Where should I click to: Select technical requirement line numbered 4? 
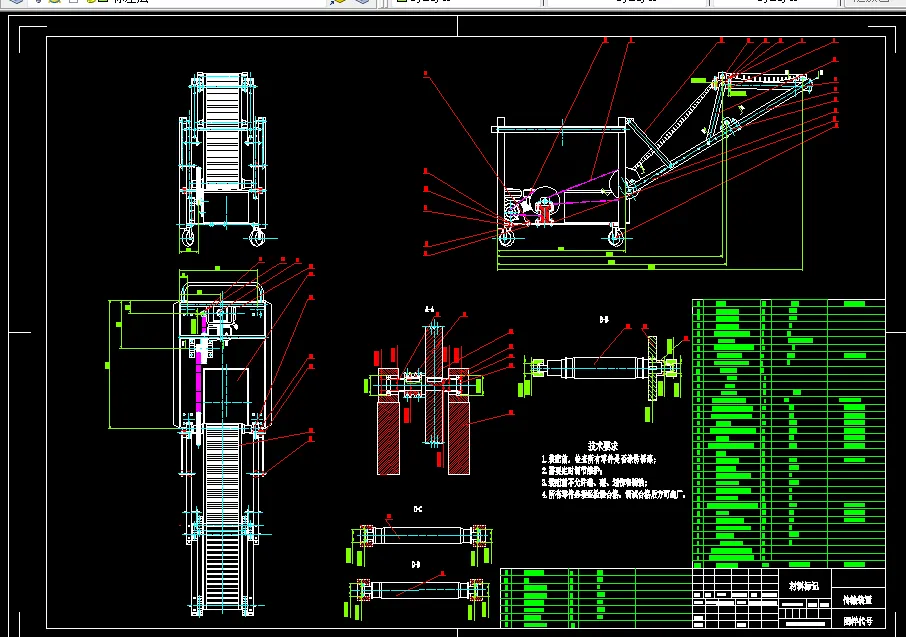pos(613,494)
